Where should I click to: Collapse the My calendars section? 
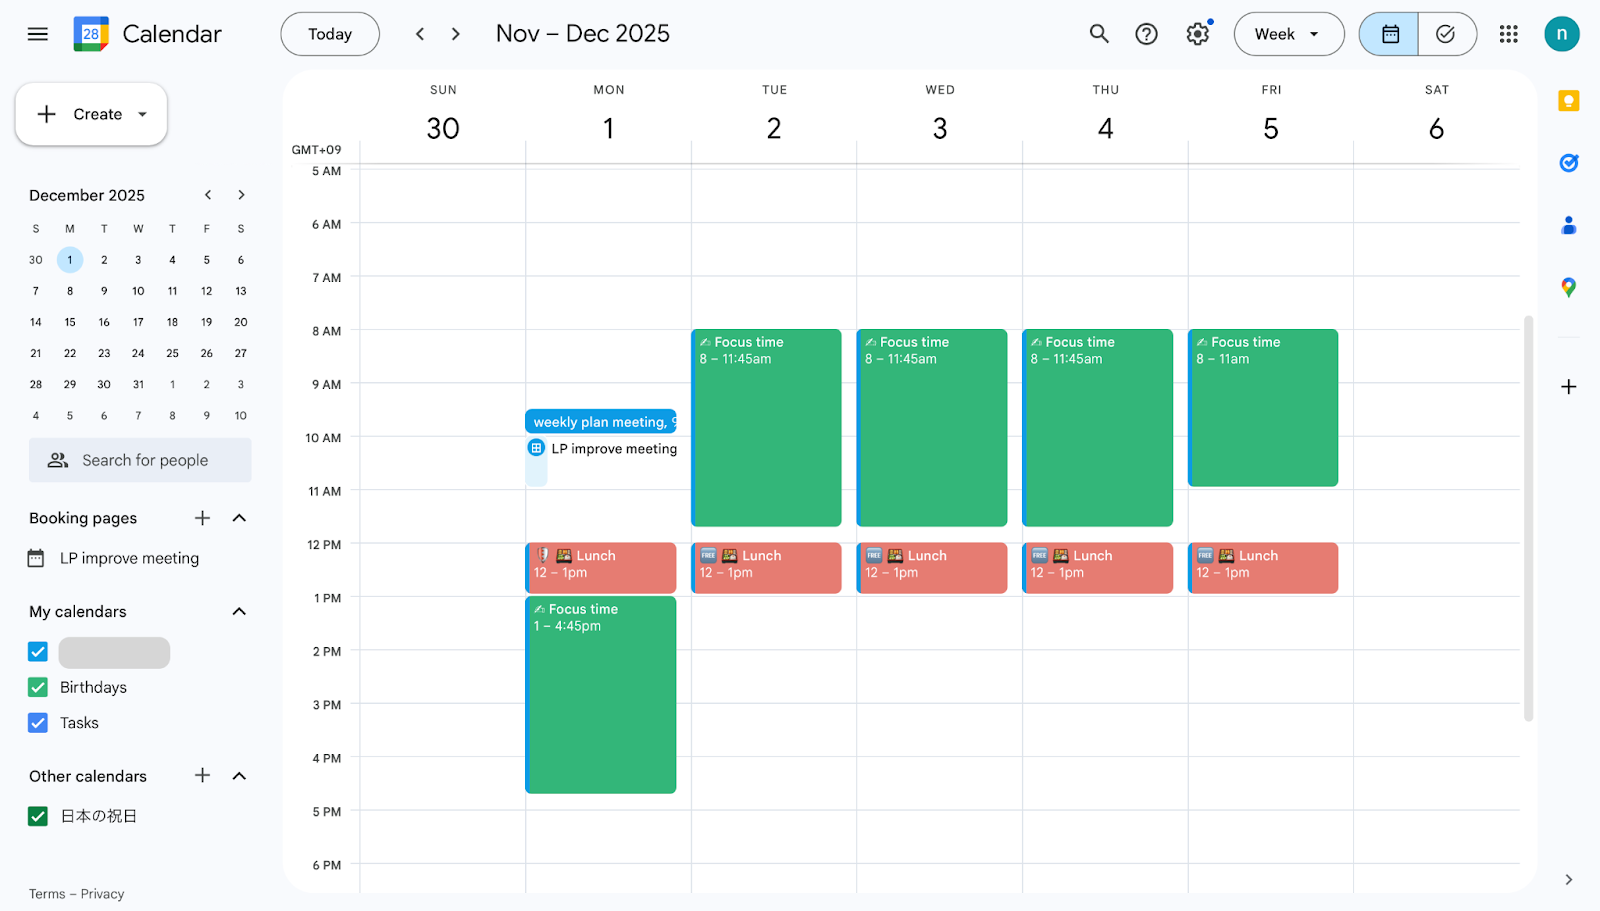click(239, 611)
